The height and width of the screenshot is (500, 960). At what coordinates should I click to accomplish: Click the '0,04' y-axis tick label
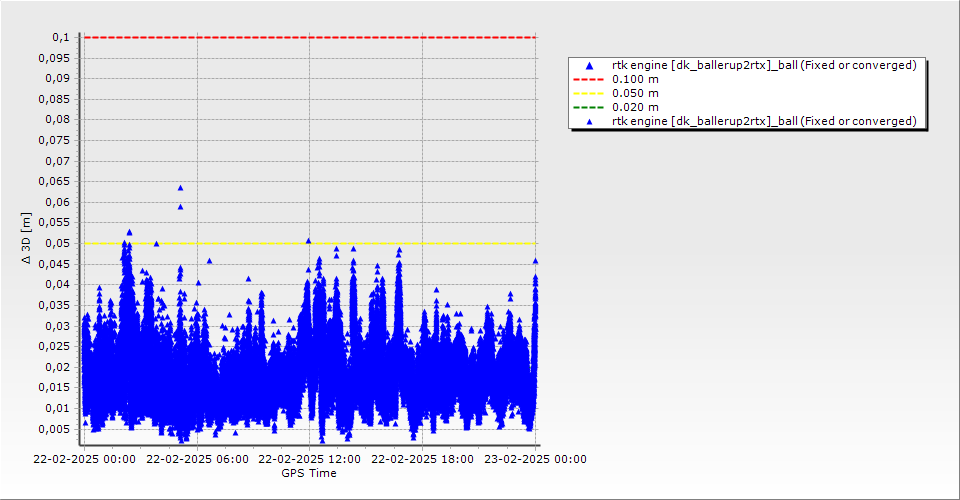[x=58, y=284]
